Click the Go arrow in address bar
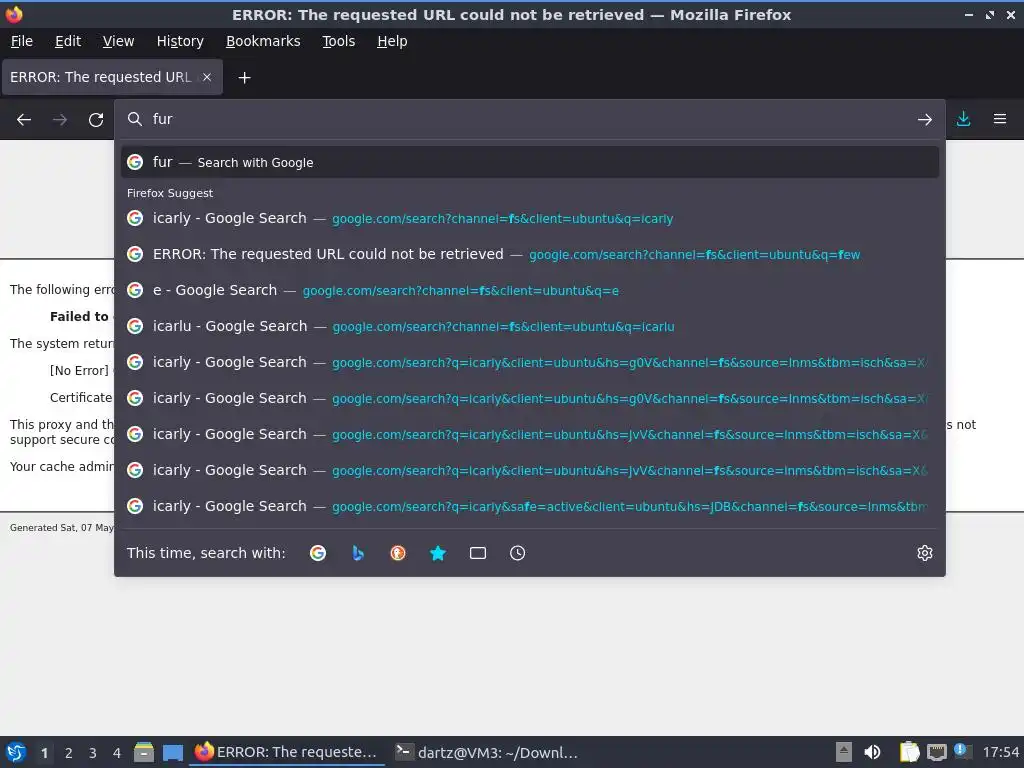The image size is (1024, 768). [x=925, y=120]
